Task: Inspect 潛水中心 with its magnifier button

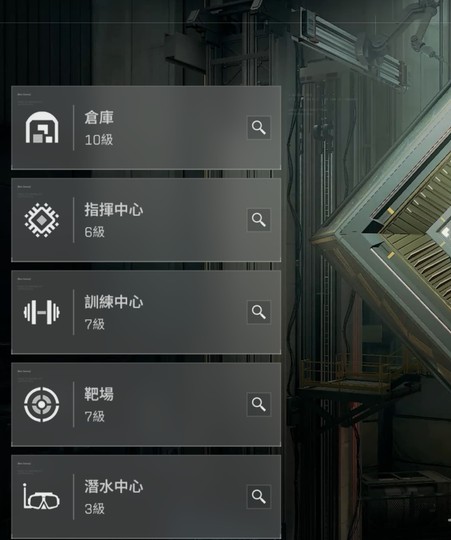Action: 259,497
